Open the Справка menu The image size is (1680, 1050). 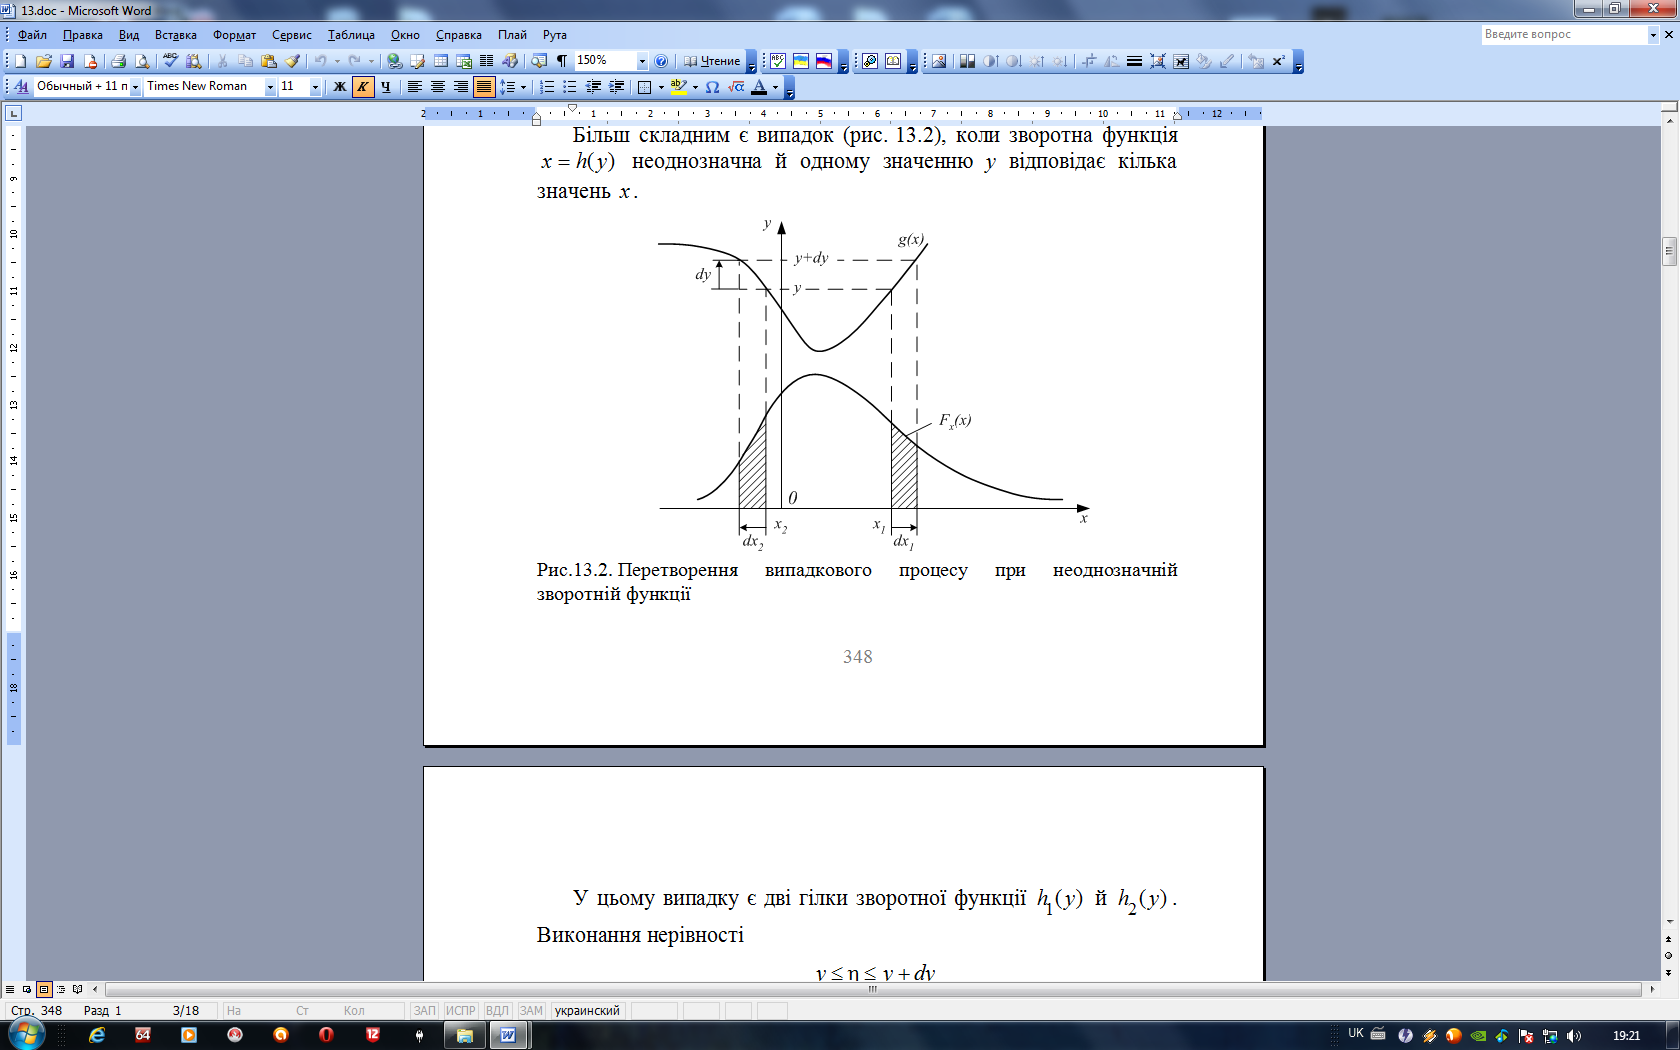458,35
